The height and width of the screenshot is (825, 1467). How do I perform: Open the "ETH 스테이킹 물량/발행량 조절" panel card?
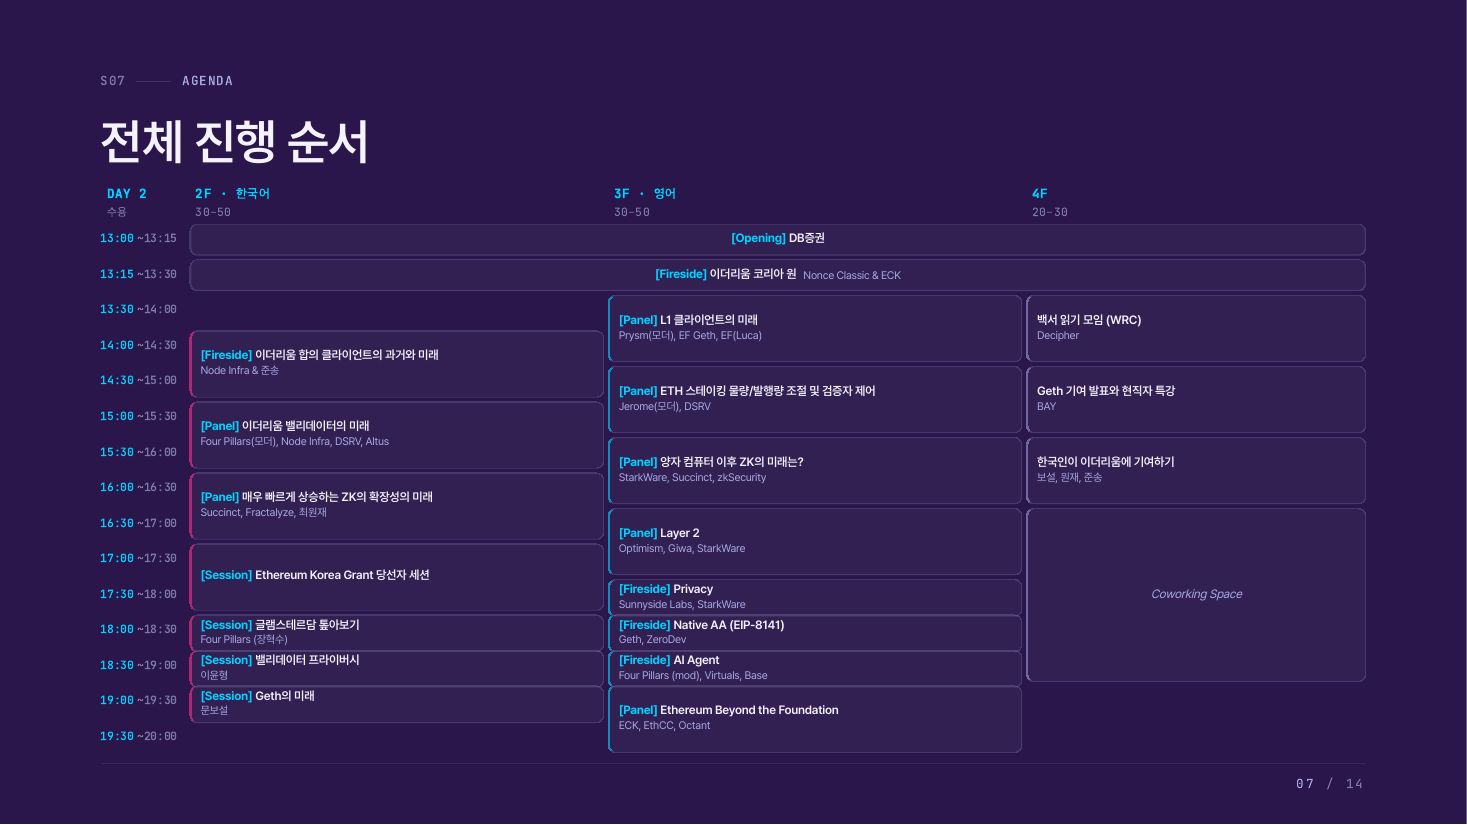pos(815,399)
